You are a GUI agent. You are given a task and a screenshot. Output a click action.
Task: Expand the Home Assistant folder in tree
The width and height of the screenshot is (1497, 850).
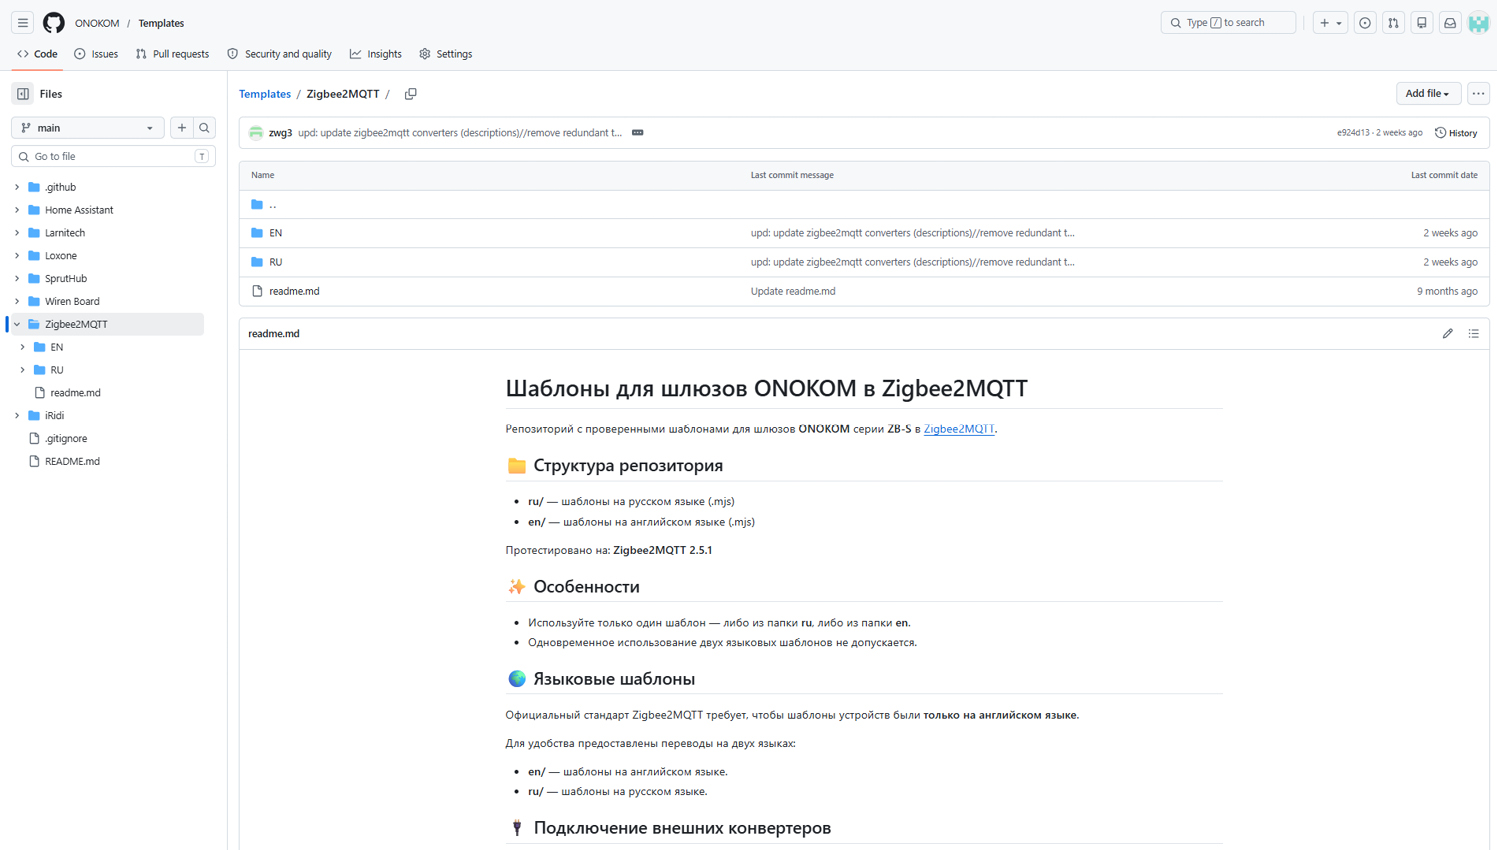[x=17, y=210]
